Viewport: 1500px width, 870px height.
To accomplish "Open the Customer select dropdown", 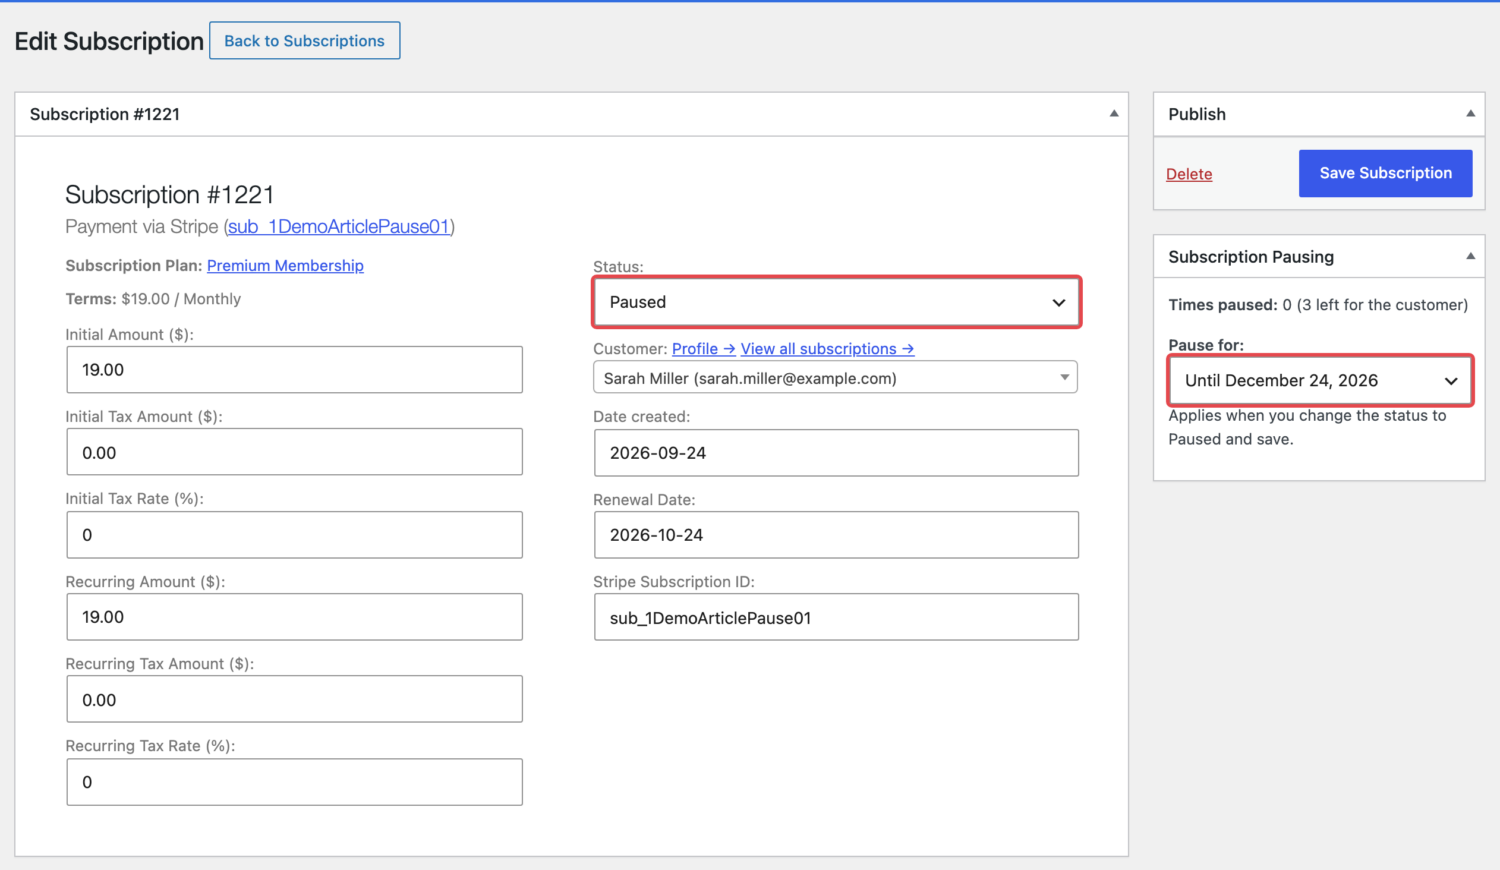I will pyautogui.click(x=836, y=378).
